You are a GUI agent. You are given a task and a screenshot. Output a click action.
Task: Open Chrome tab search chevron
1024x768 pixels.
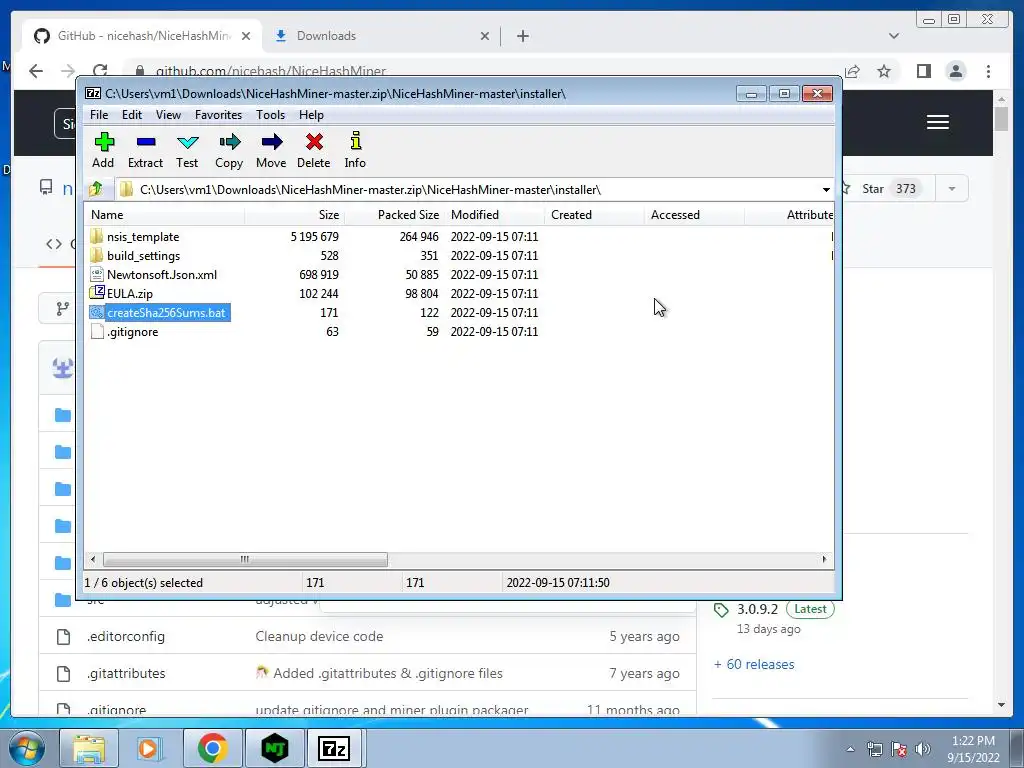coord(893,36)
